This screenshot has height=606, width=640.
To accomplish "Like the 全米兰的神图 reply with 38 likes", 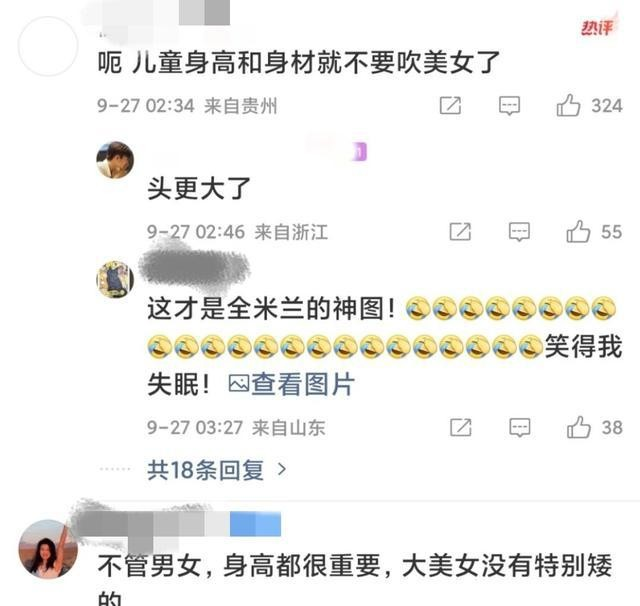I will click(579, 427).
